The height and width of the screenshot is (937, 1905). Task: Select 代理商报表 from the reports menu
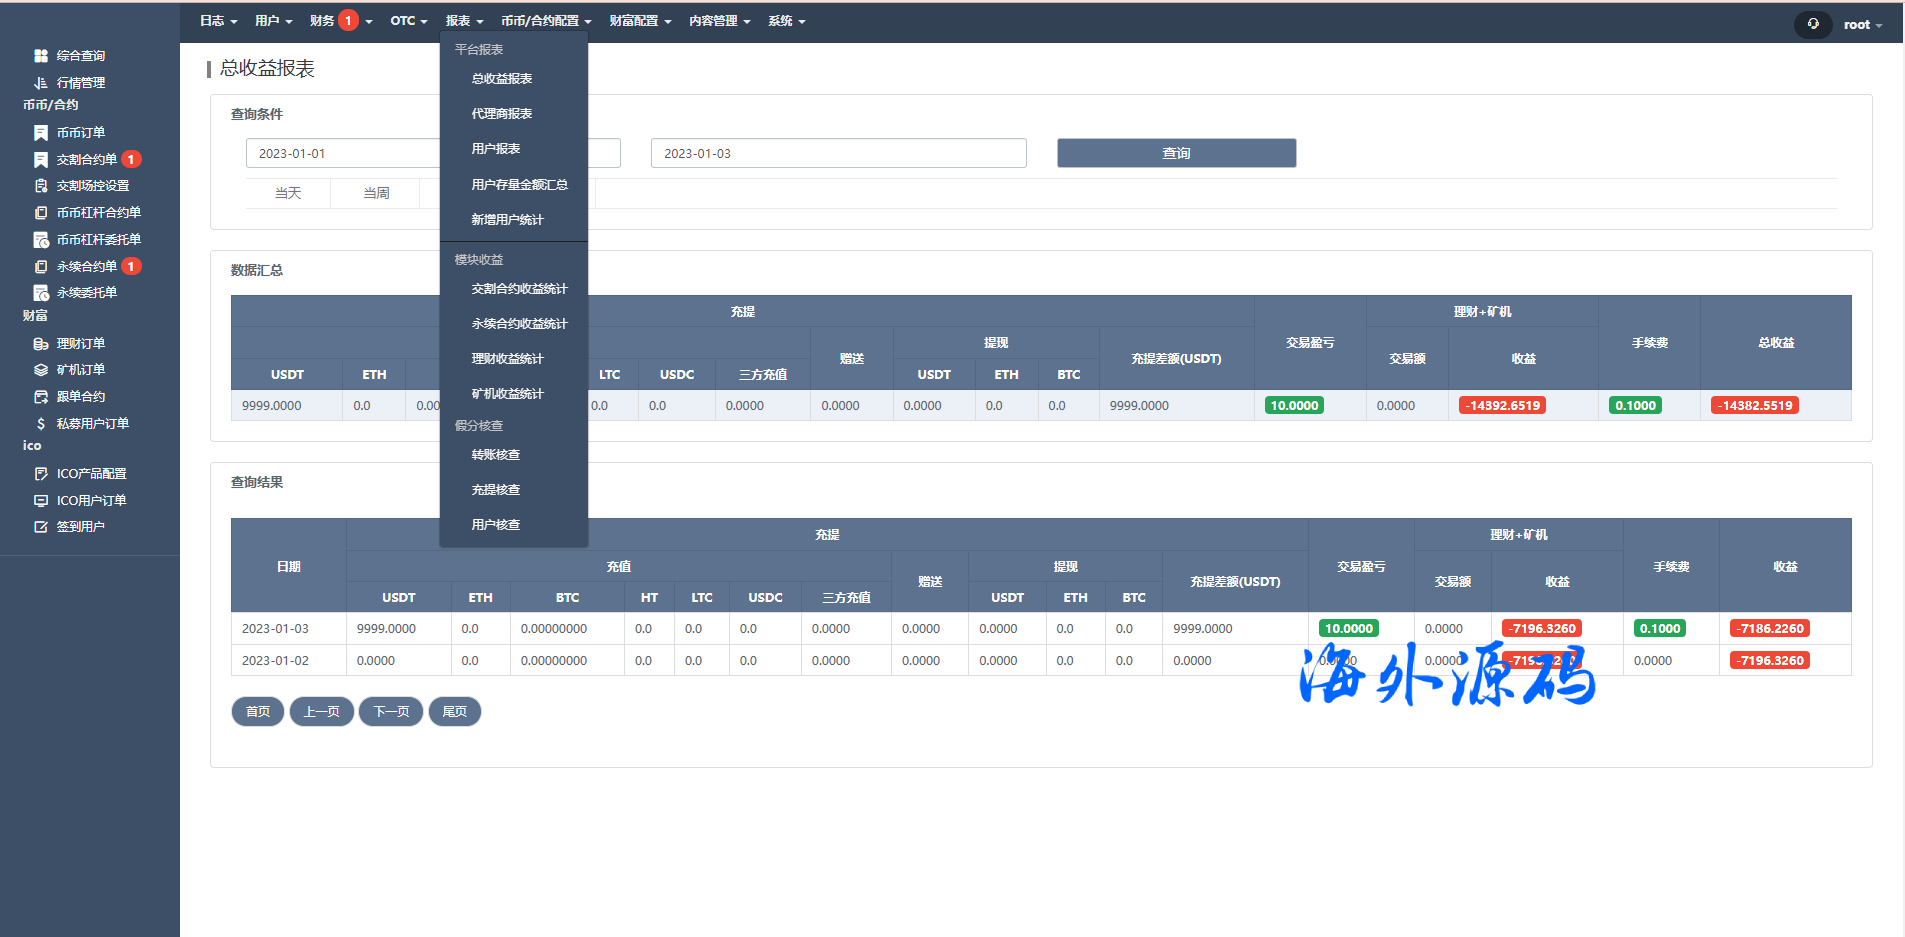point(502,114)
